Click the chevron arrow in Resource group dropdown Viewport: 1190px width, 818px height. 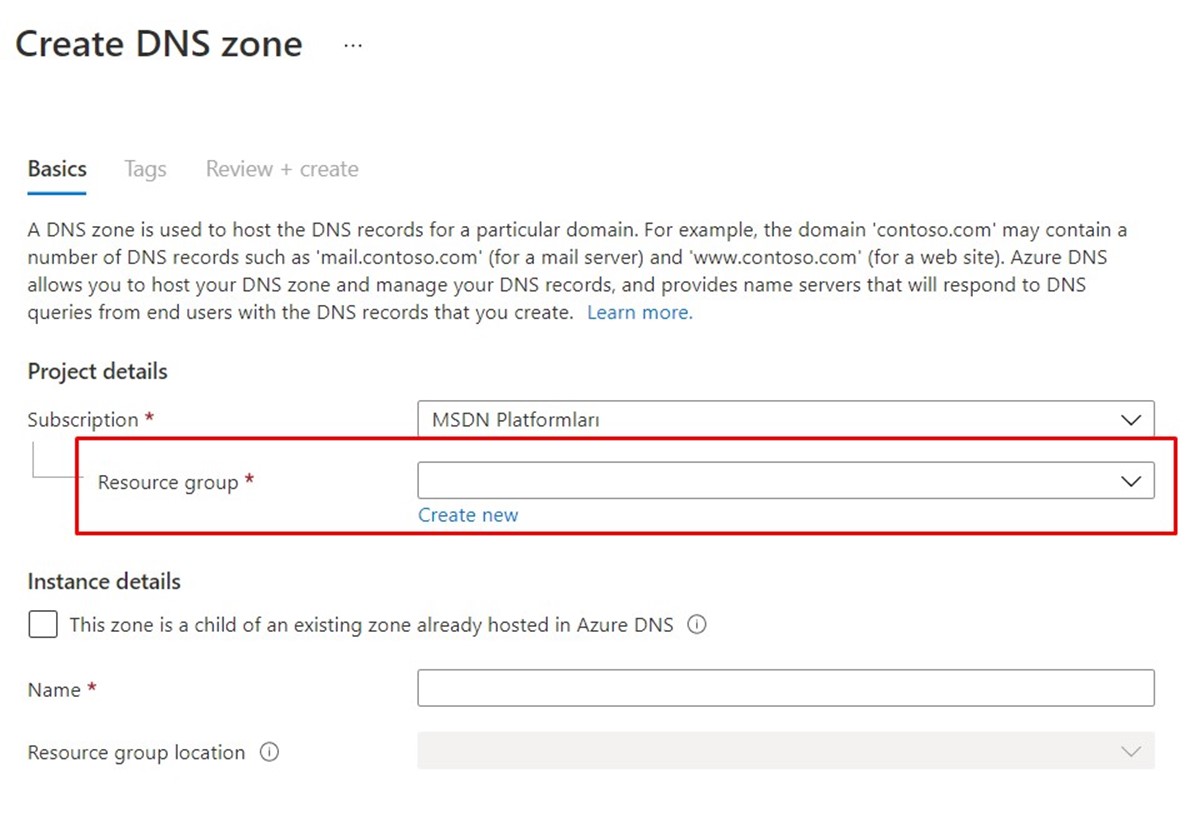point(1131,481)
